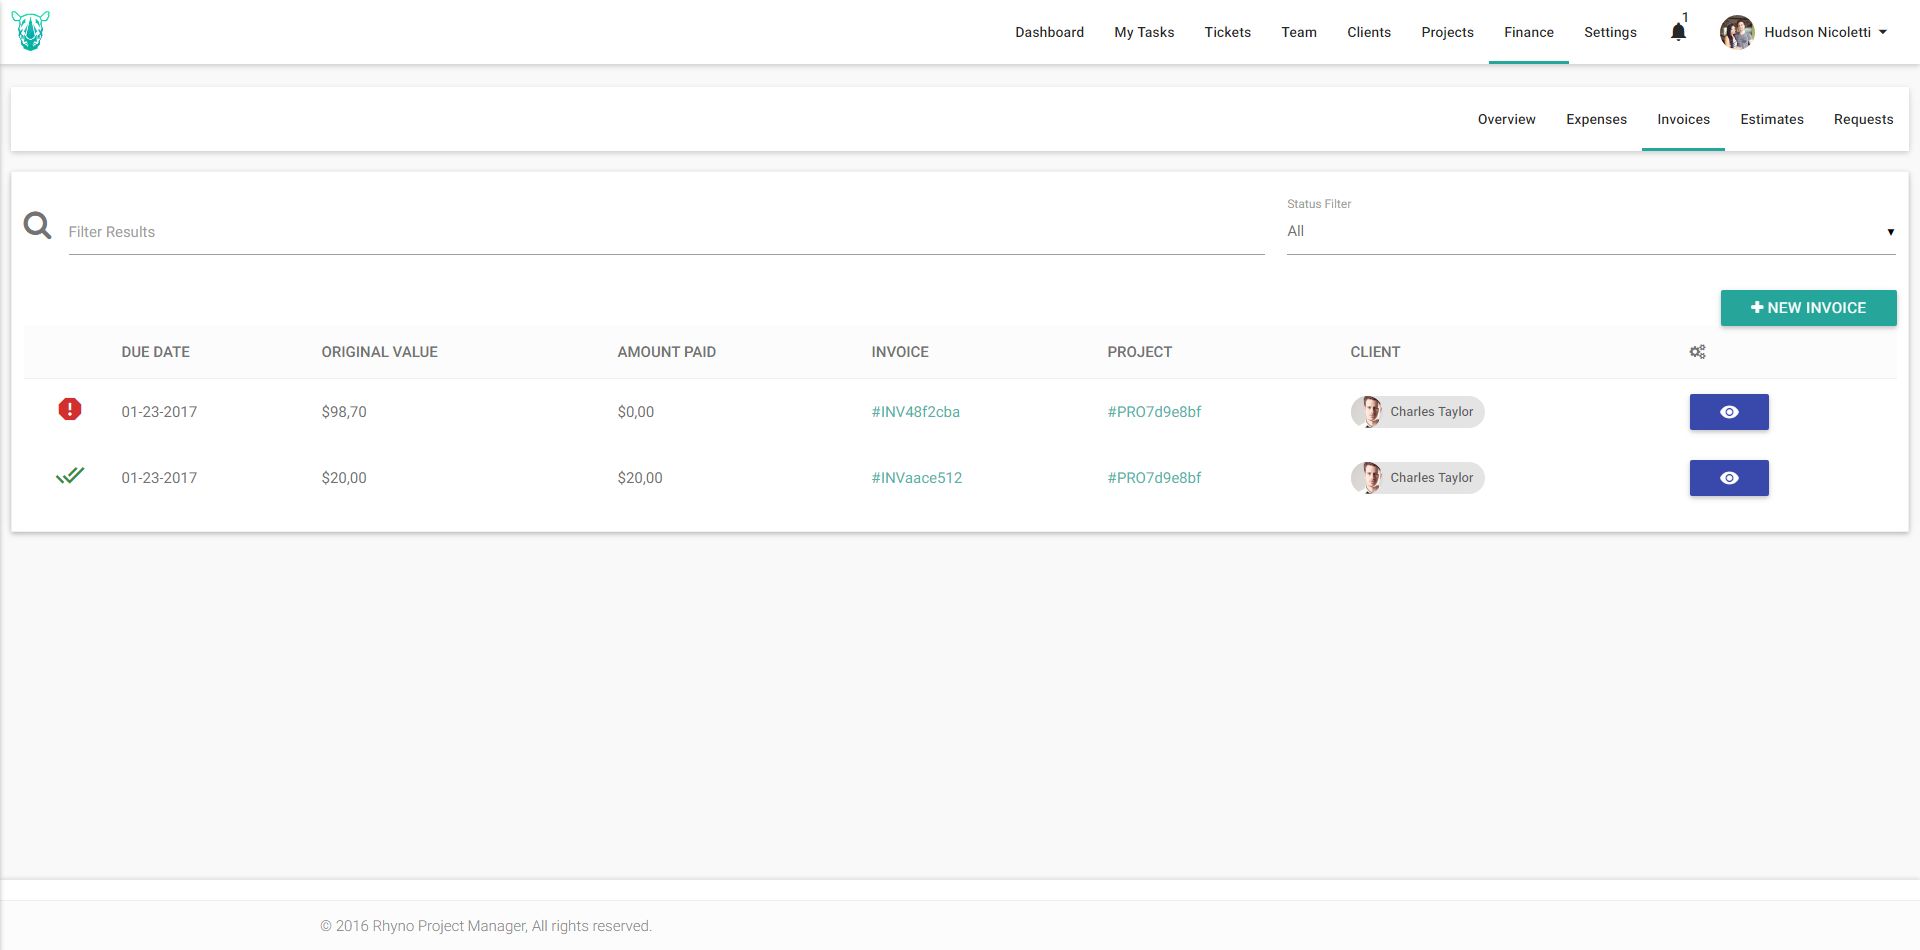Screen dimensions: 1920x950
Task: Click the Client column header
Action: tap(1375, 352)
